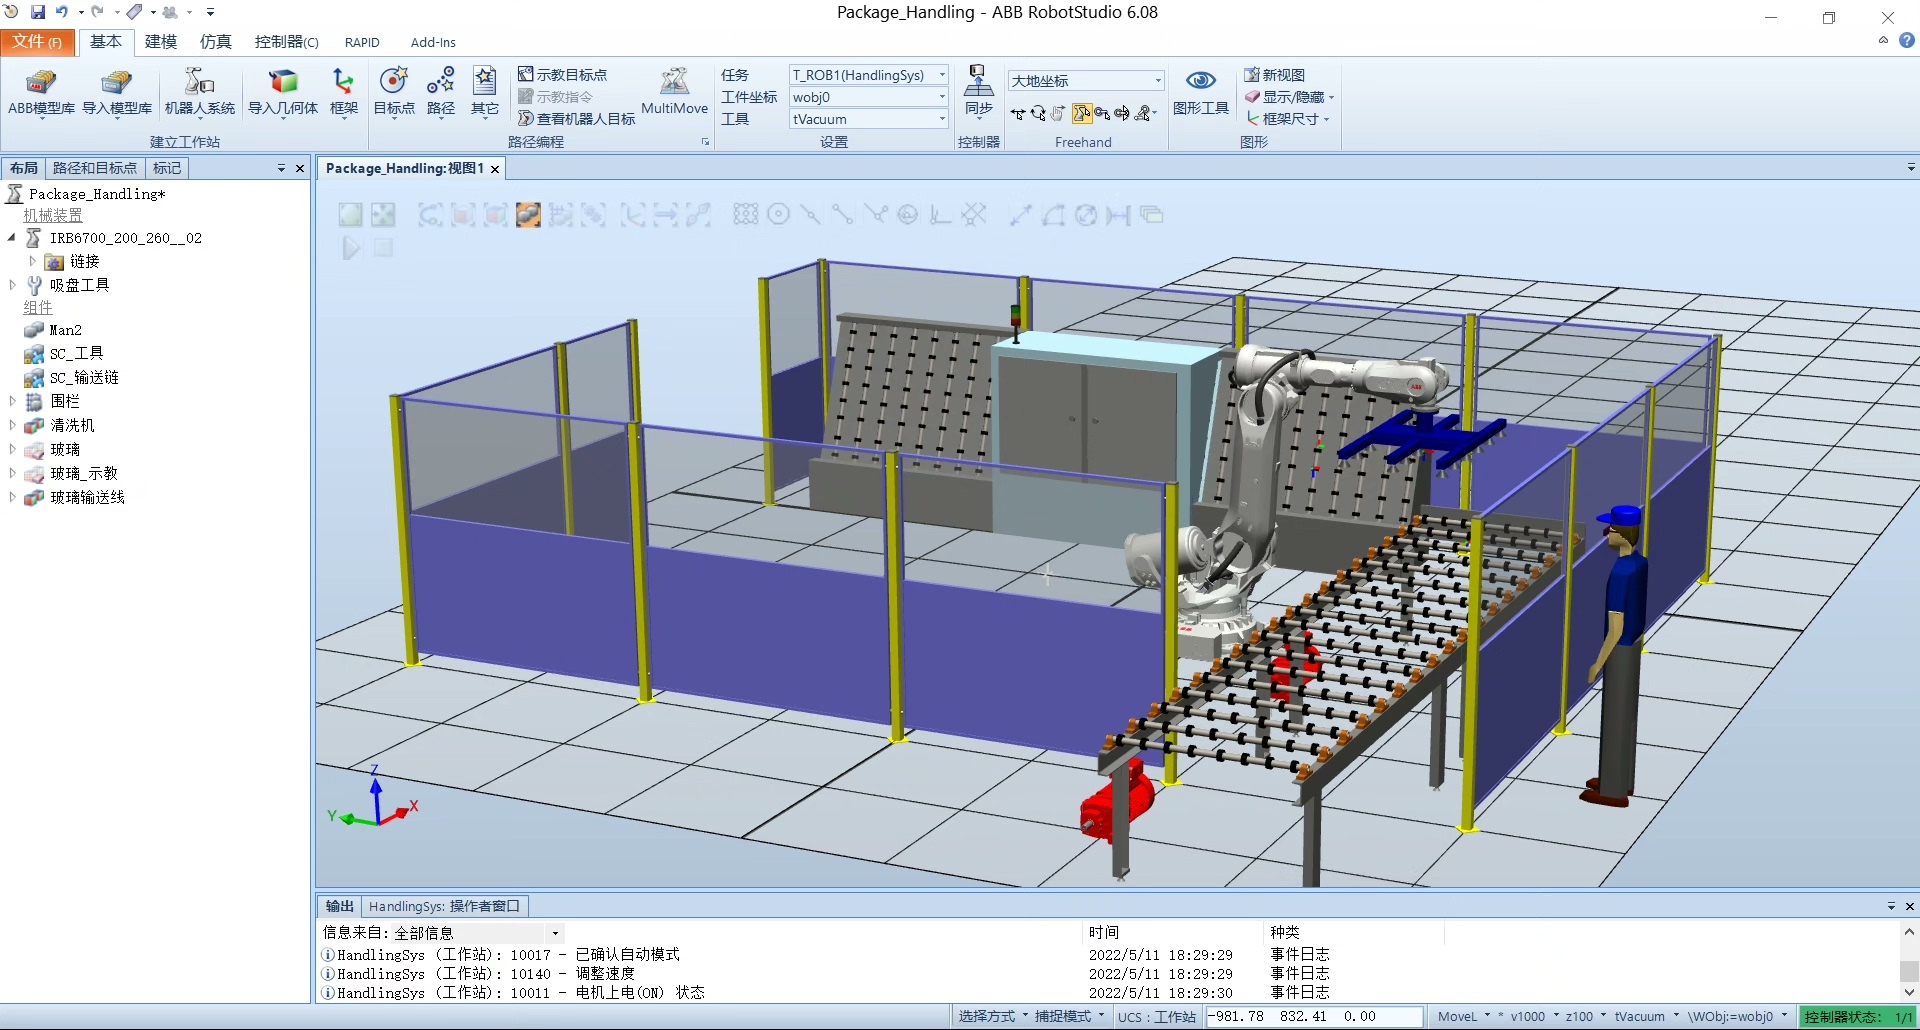This screenshot has width=1920, height=1030.
Task: Open 选择方式 dropdown in status bar
Action: point(993,1017)
